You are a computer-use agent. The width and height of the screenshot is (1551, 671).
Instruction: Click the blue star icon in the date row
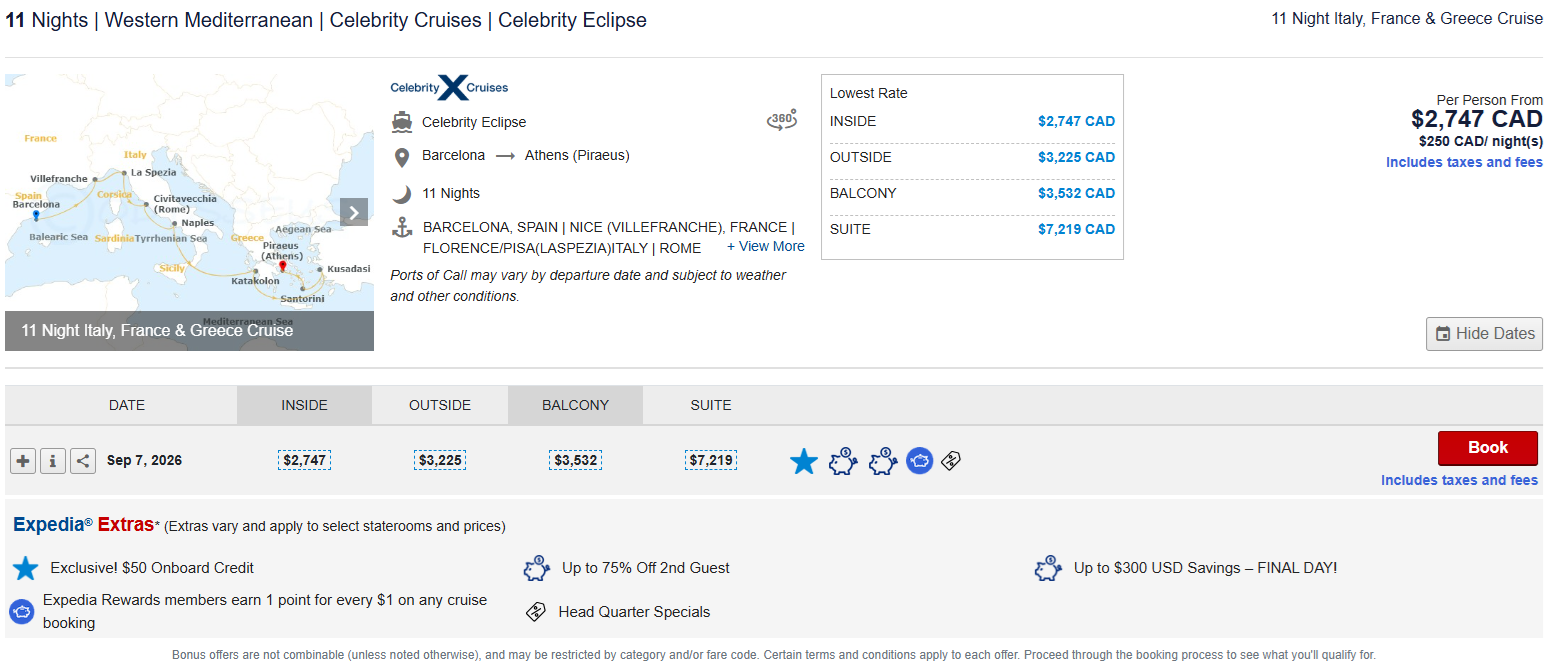point(804,461)
